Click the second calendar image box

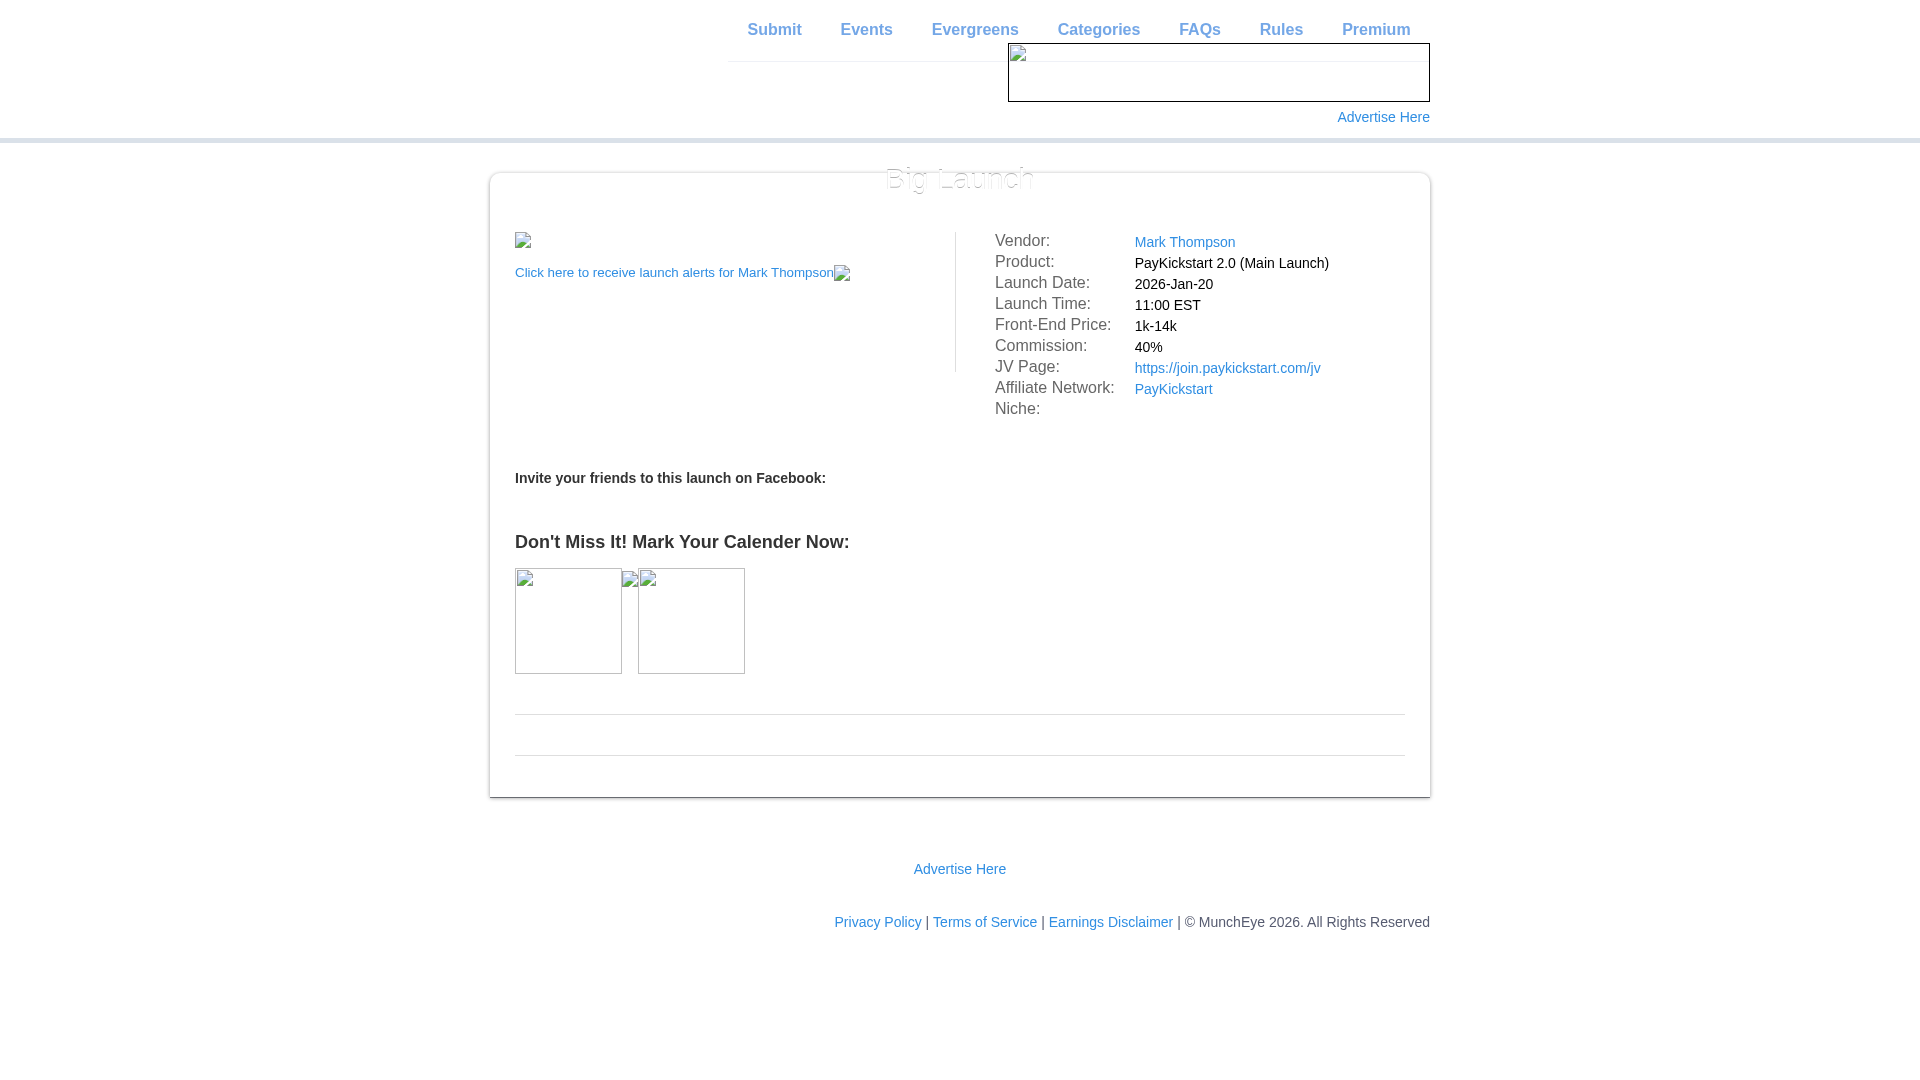691,621
